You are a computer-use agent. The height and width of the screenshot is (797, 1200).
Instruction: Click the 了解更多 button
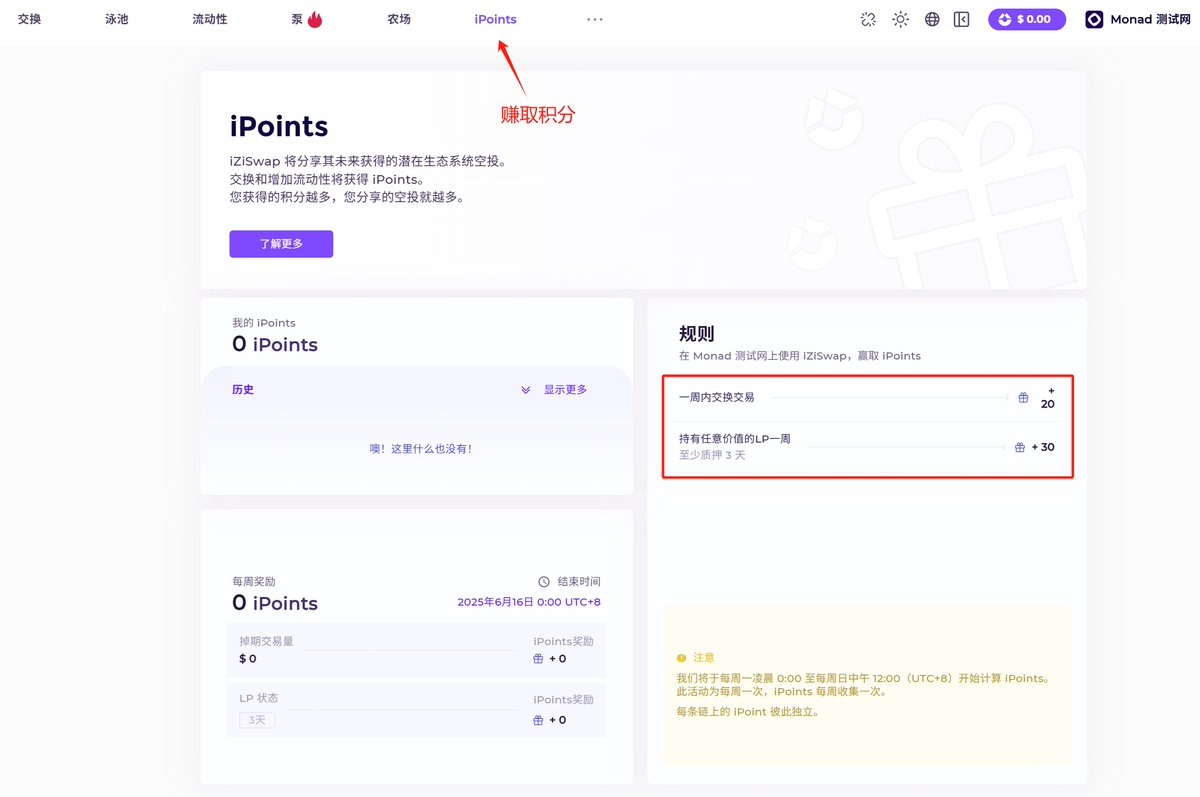281,244
